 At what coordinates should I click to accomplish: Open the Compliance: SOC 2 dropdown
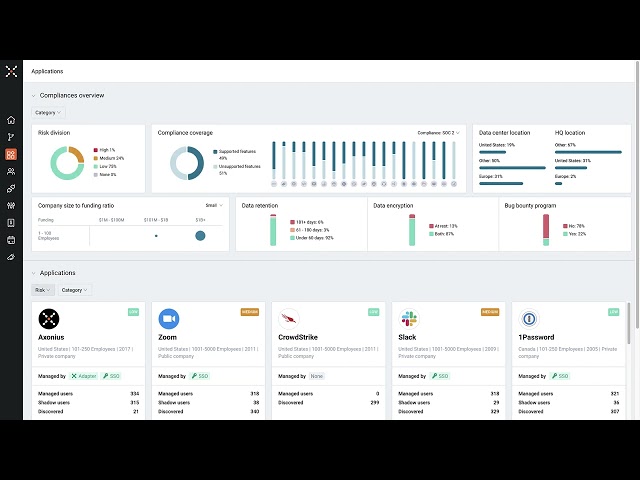438,133
